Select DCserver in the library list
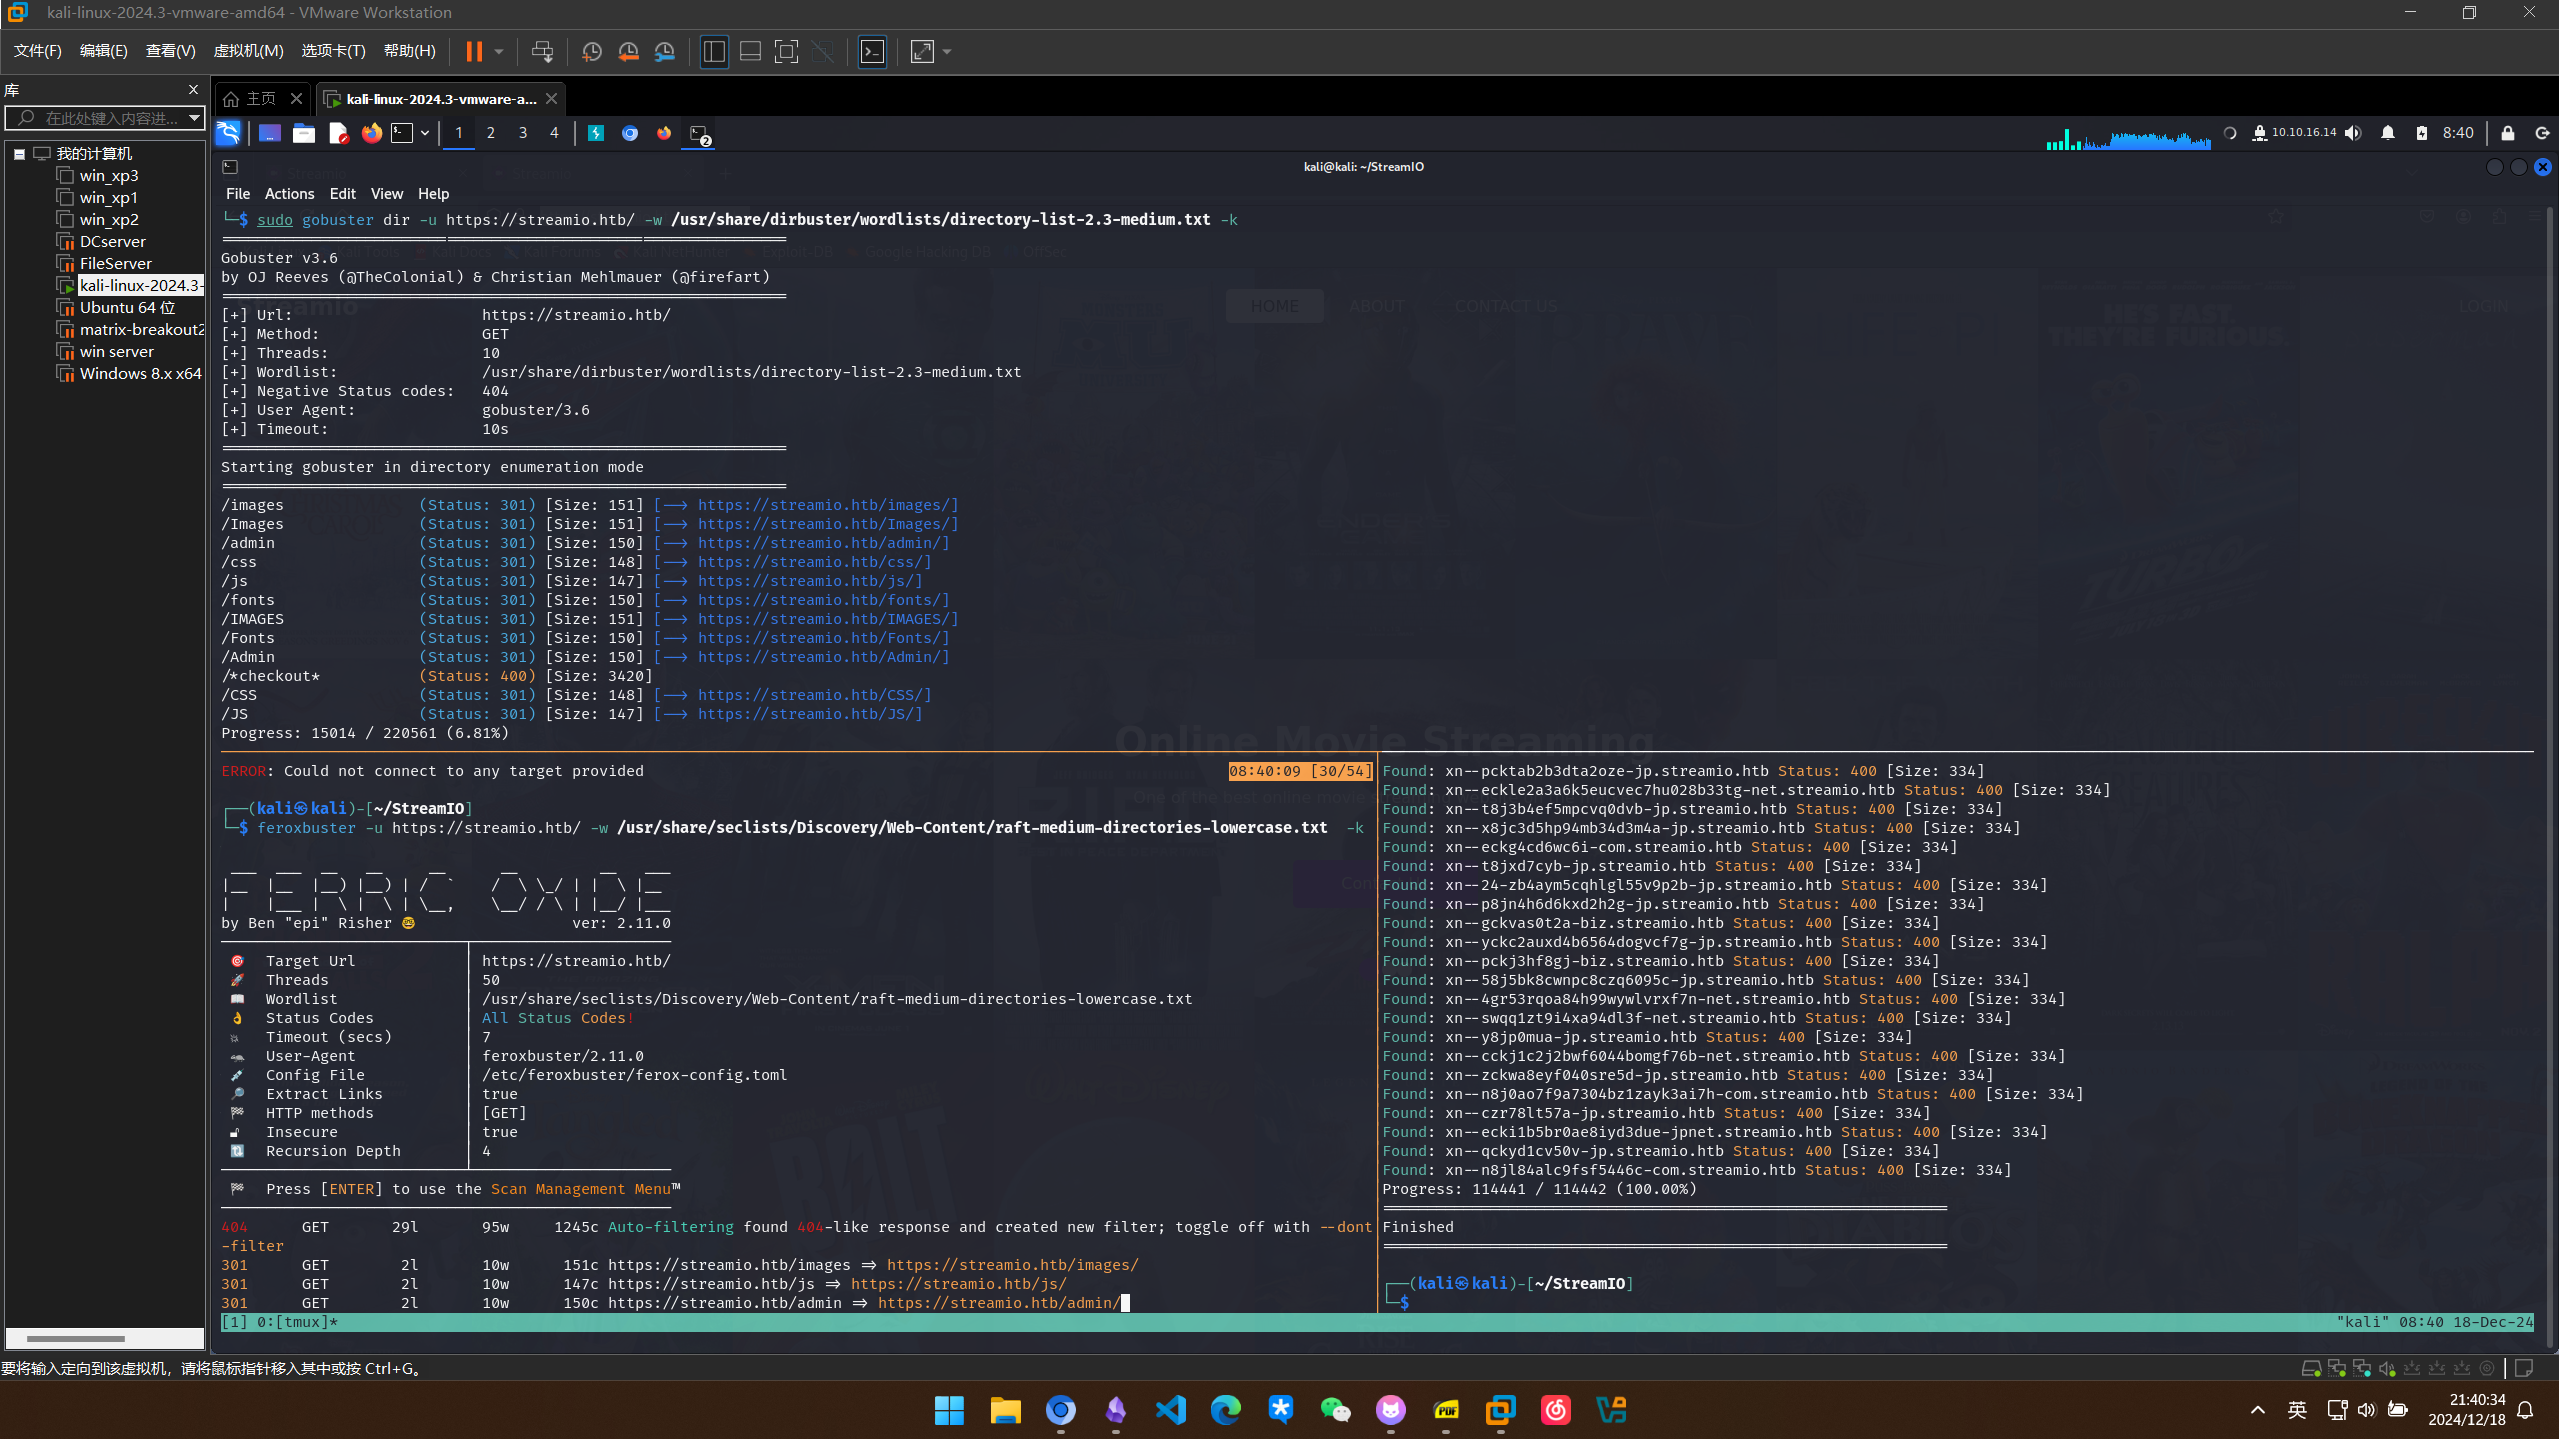The image size is (2559, 1439). click(113, 241)
